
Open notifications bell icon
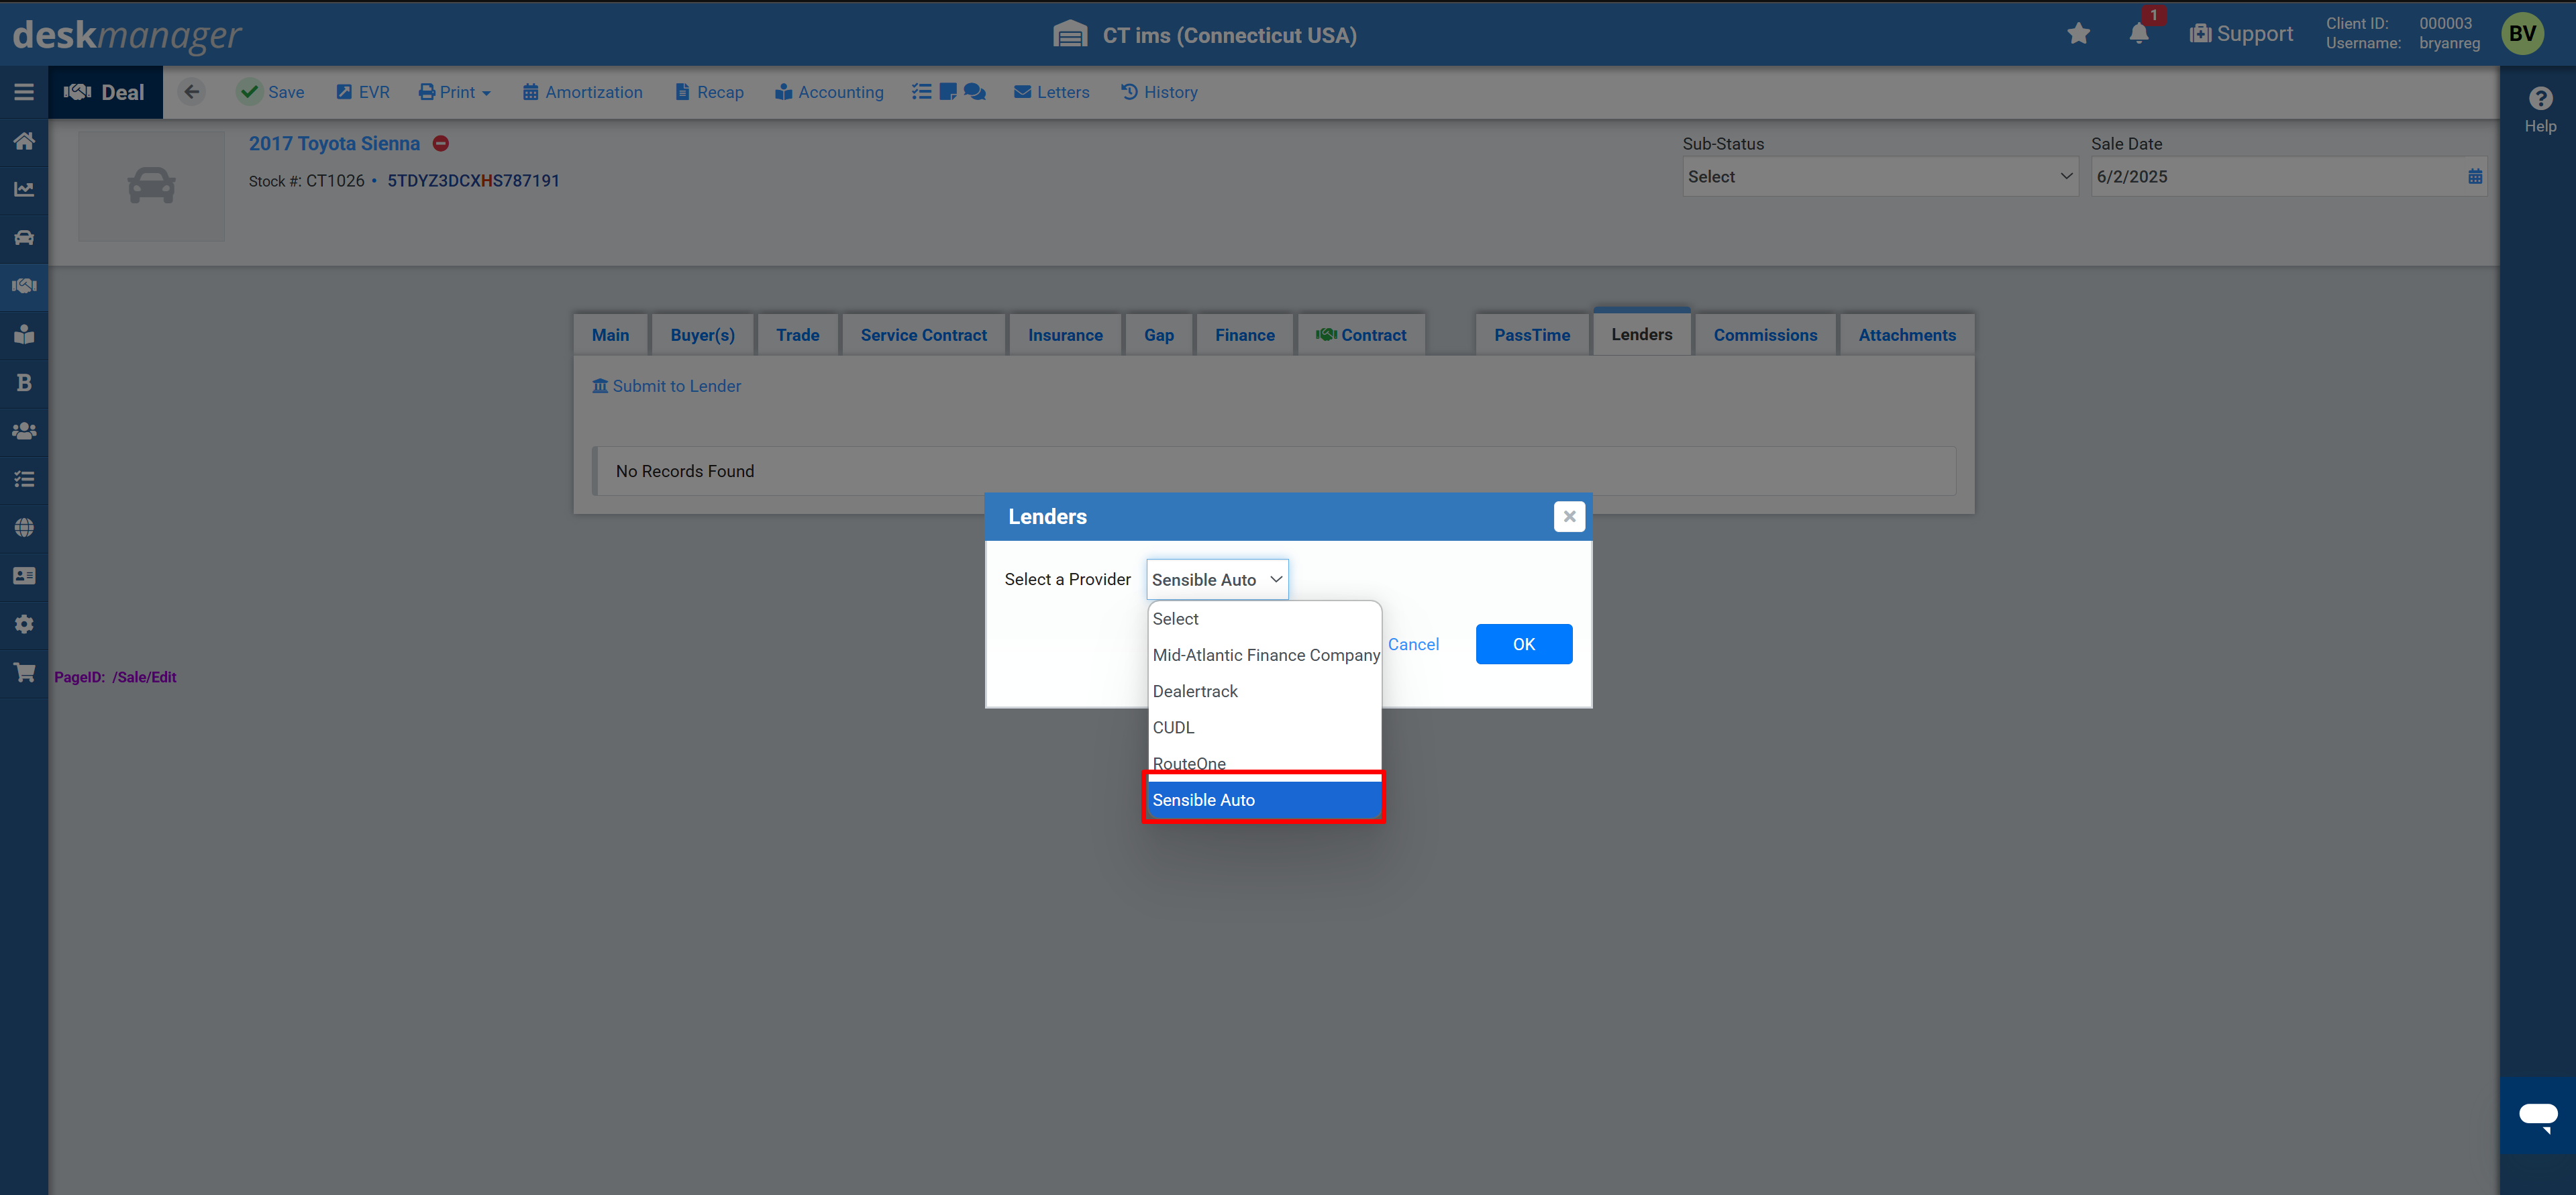(2139, 34)
